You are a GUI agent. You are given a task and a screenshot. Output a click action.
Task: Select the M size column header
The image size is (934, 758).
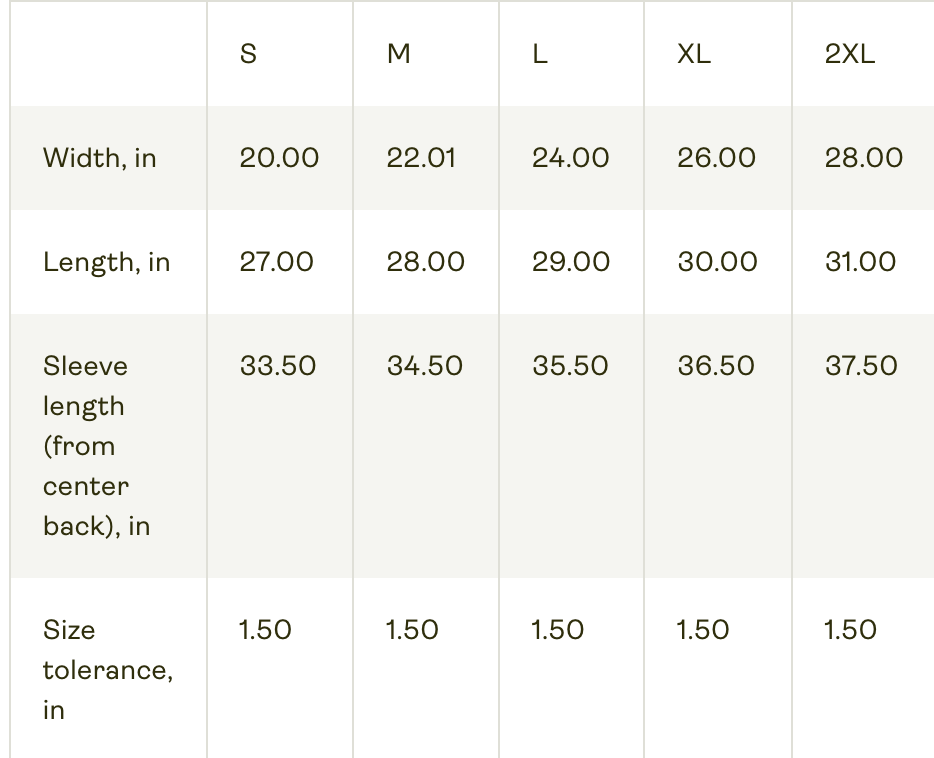[x=399, y=54]
